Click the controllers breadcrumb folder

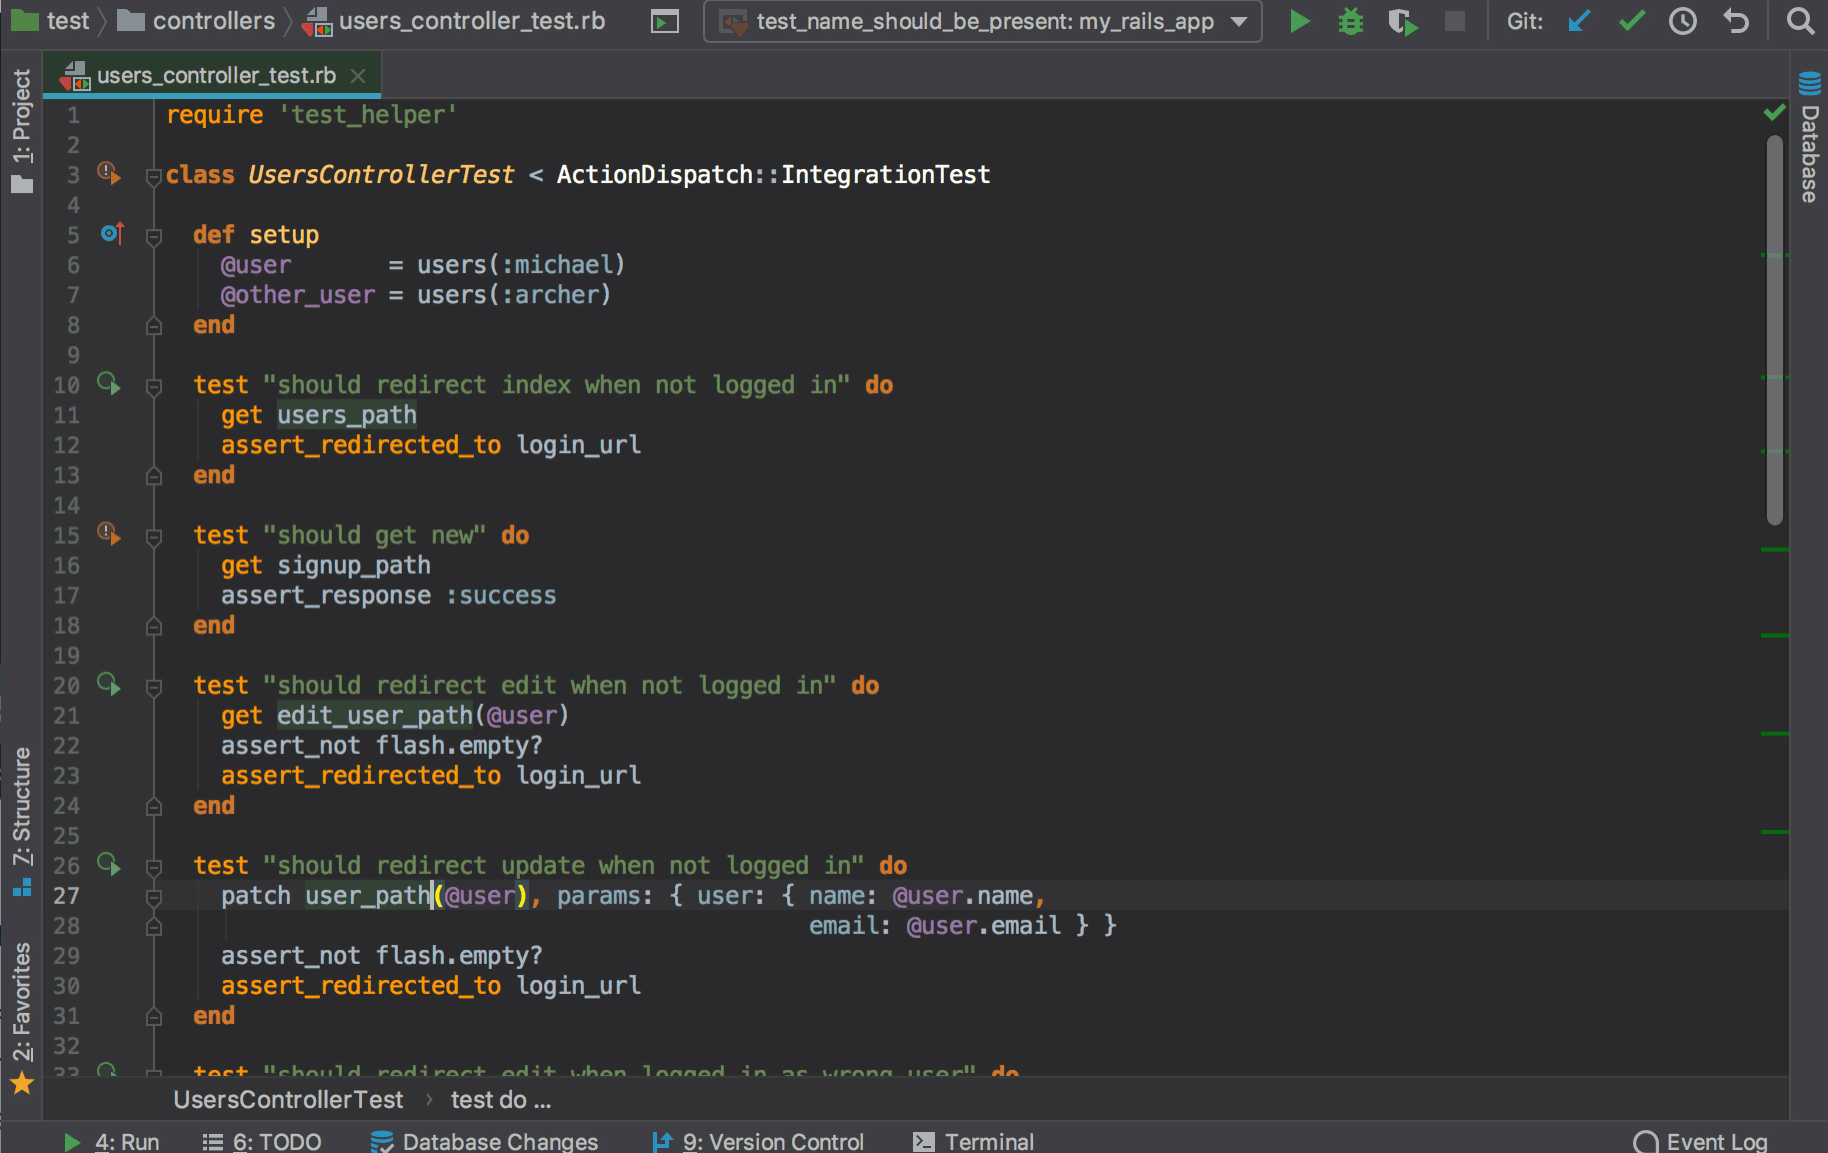(x=213, y=21)
